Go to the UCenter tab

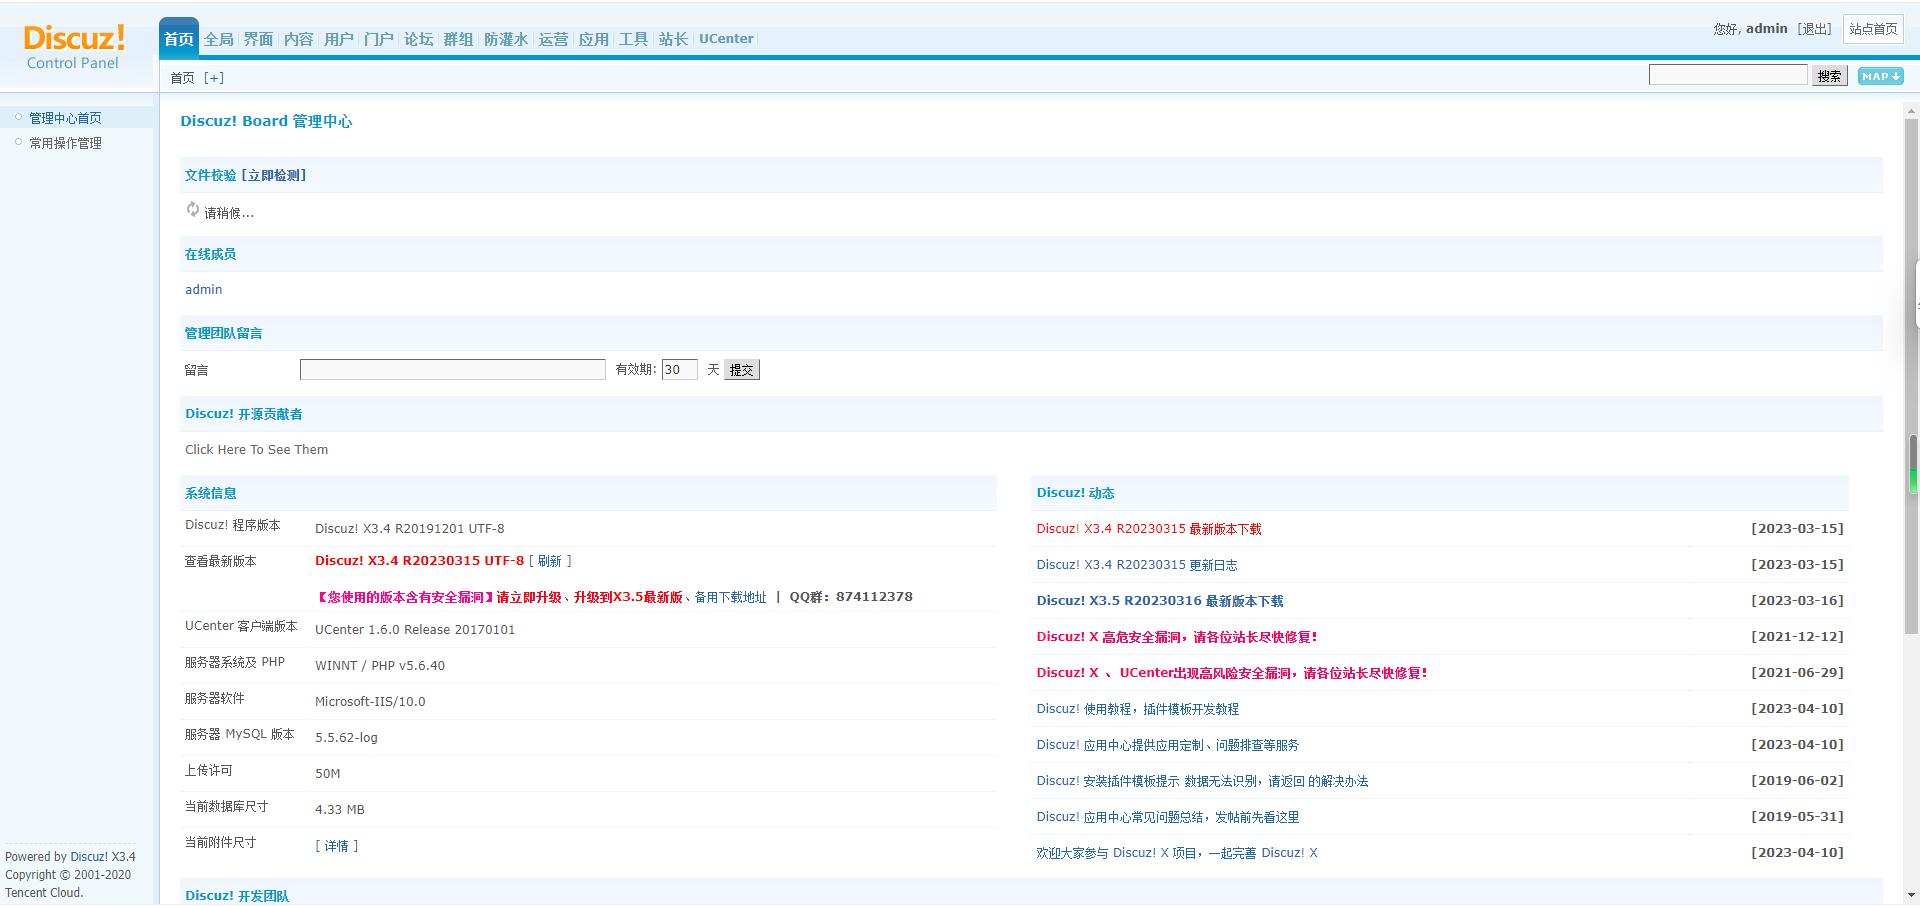(x=726, y=39)
